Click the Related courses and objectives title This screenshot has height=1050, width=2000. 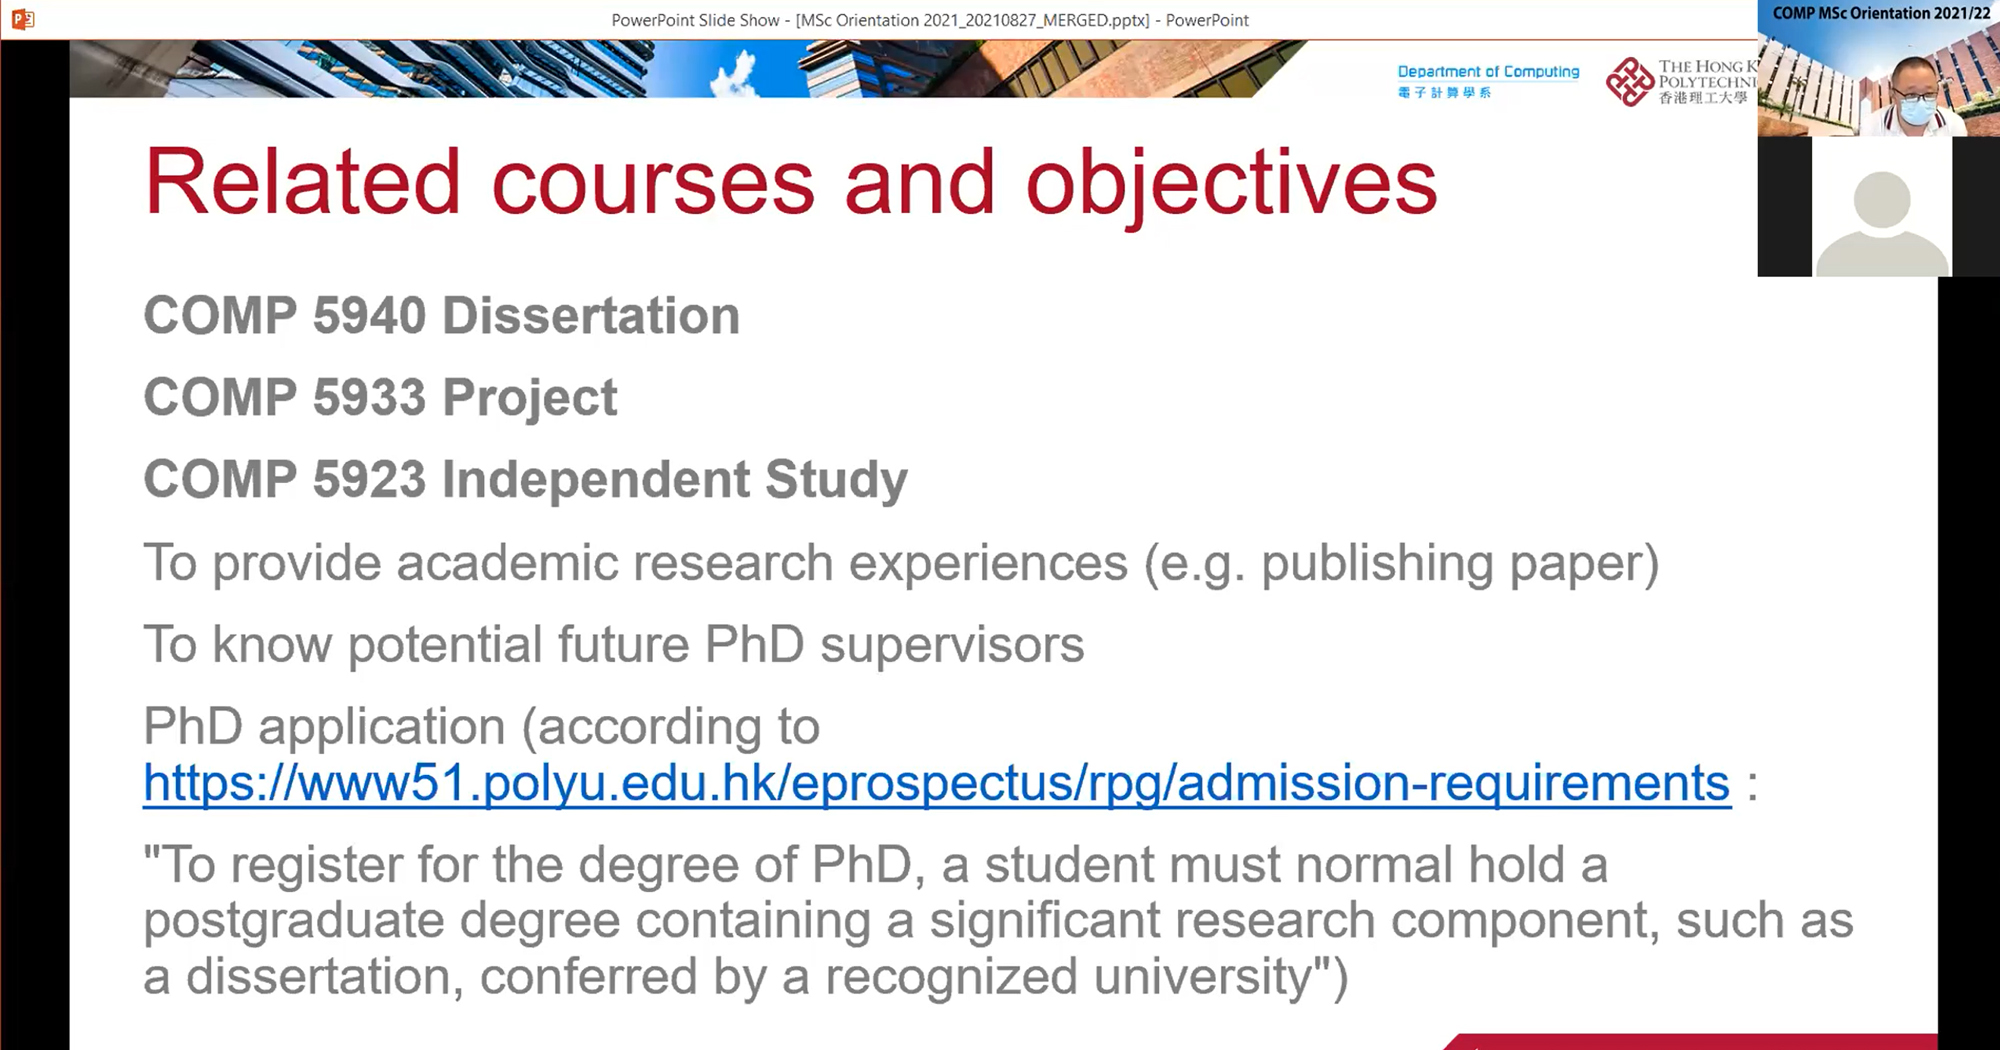(x=790, y=182)
